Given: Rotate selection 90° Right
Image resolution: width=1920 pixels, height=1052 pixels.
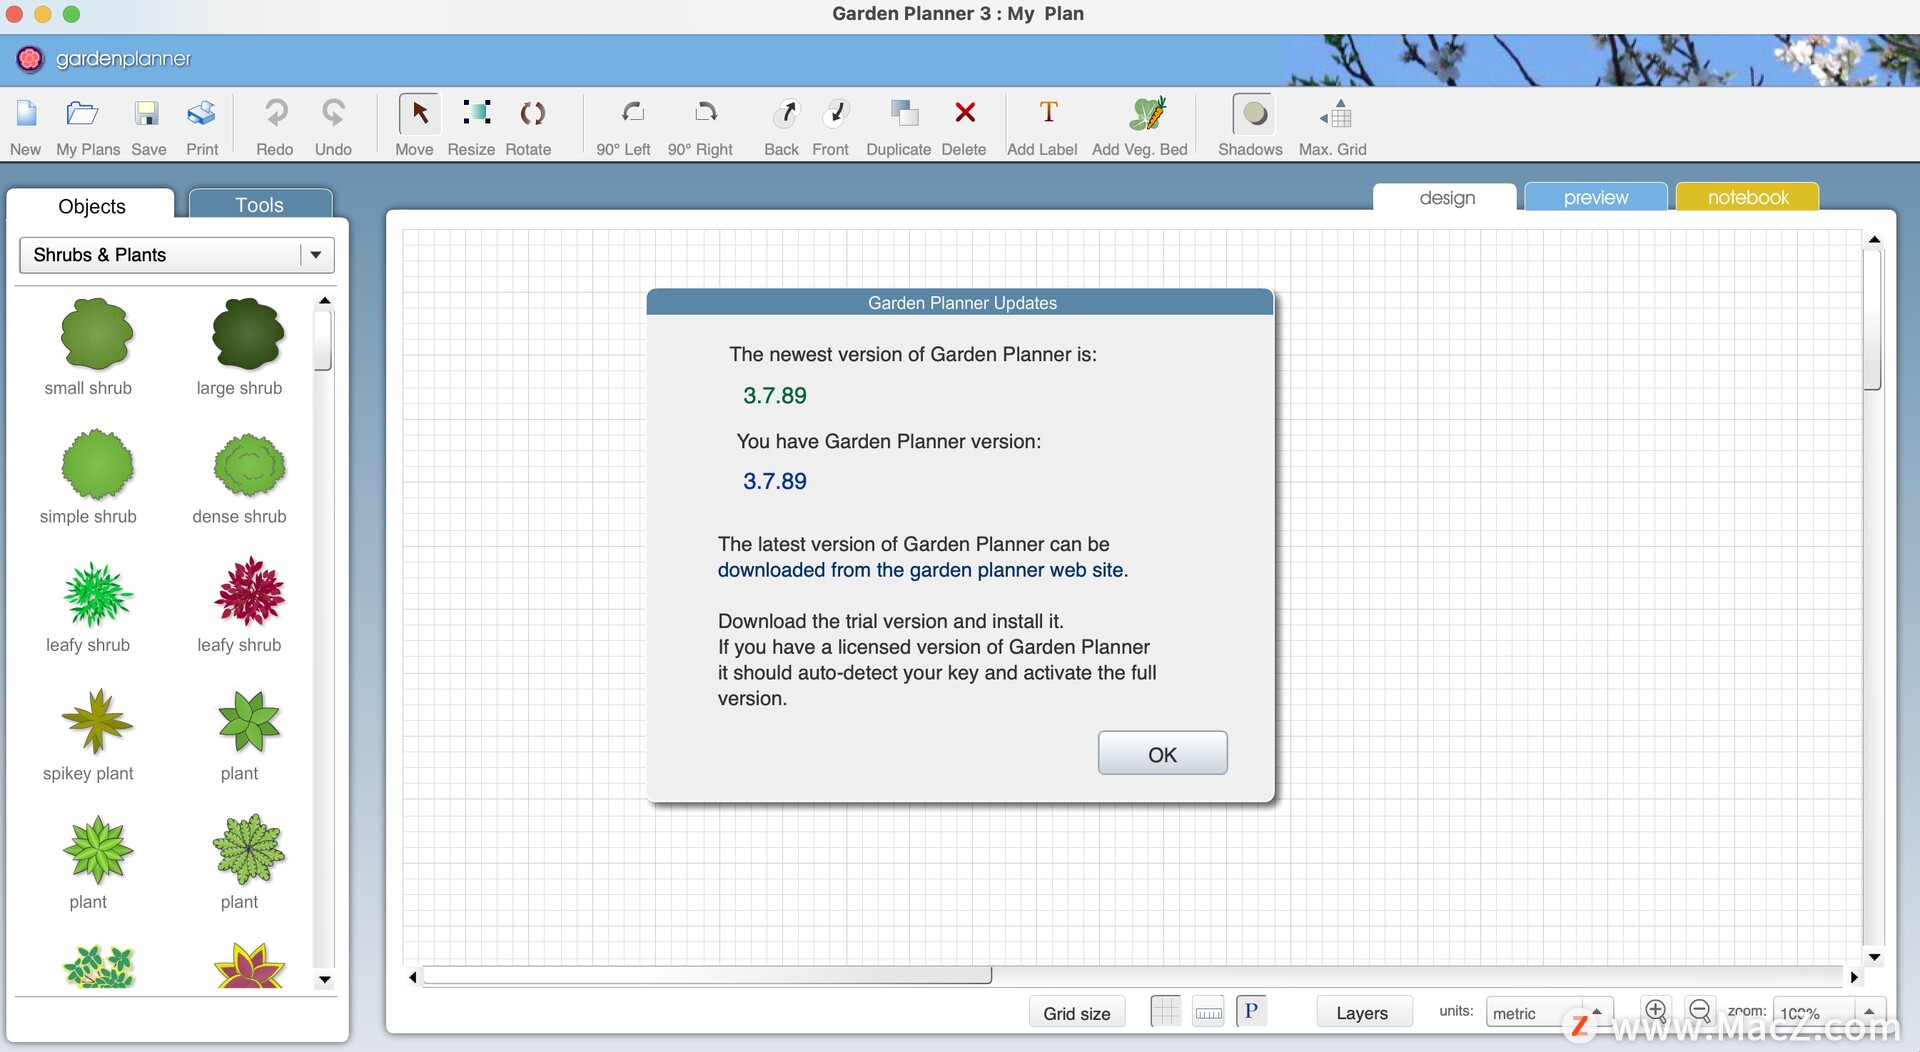Looking at the screenshot, I should [706, 113].
